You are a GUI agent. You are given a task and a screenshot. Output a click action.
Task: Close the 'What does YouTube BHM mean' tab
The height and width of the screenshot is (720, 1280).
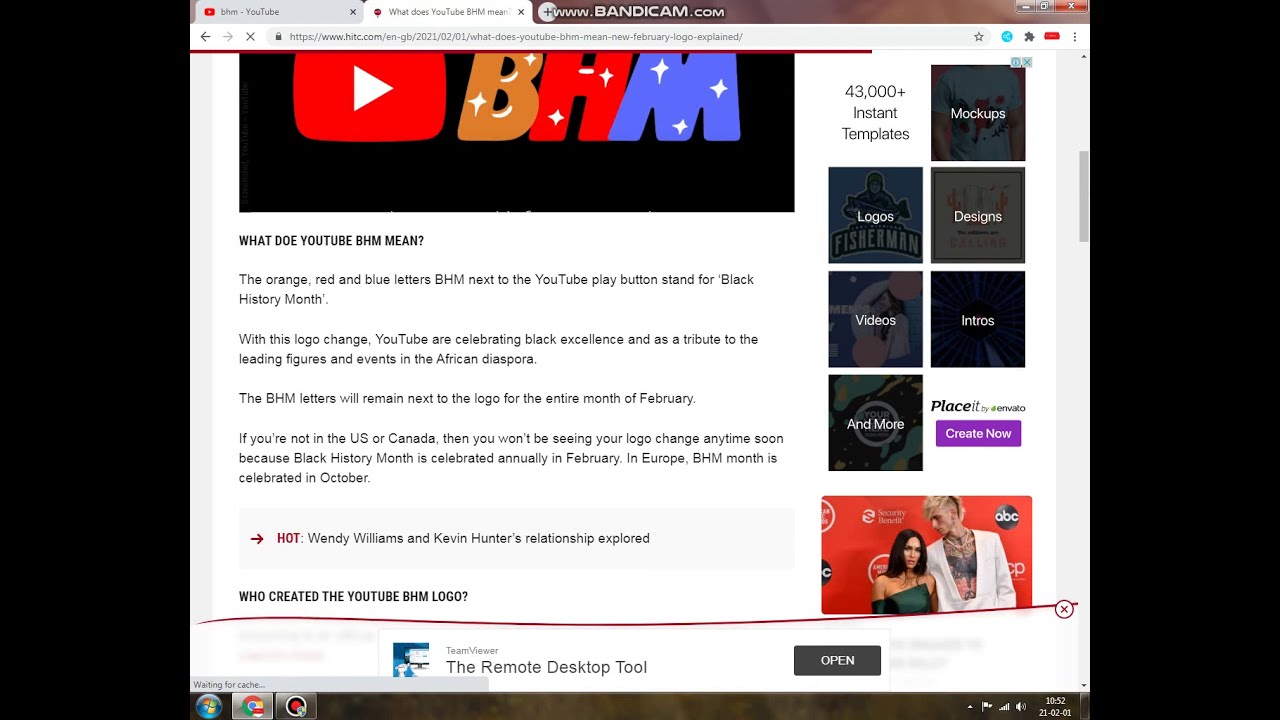(x=520, y=12)
